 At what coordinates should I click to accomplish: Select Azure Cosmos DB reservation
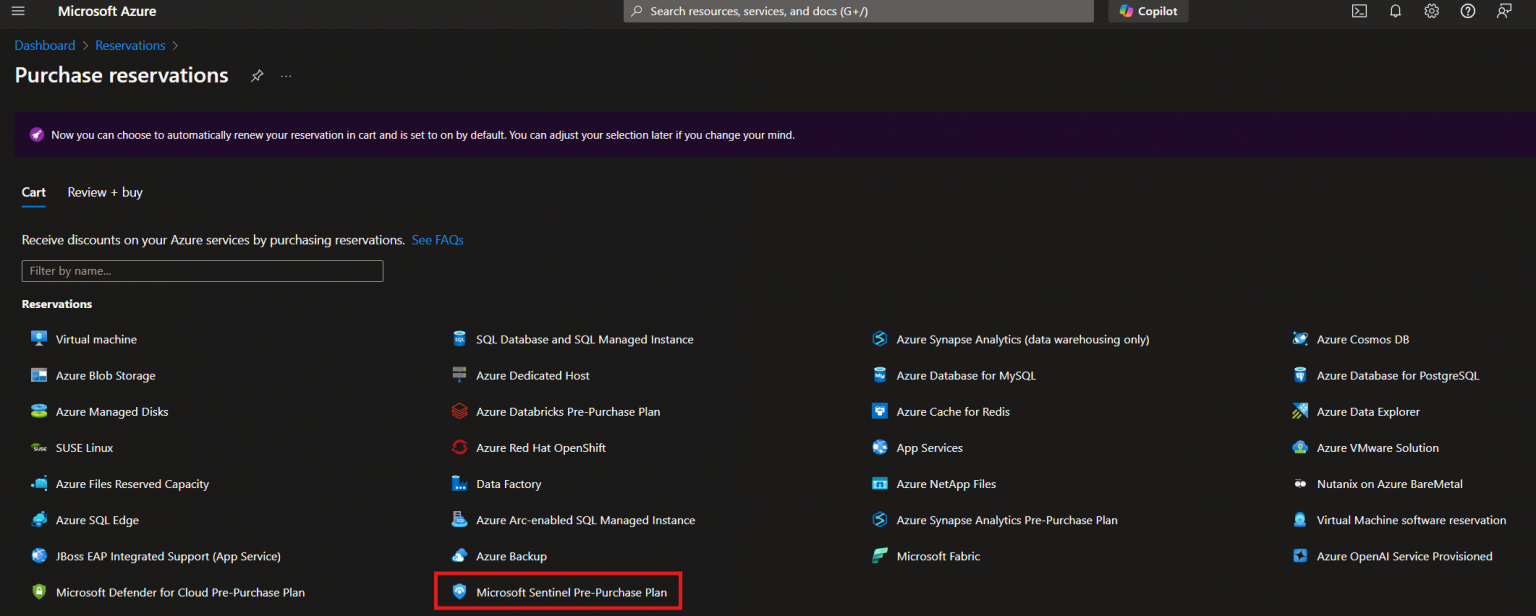[1362, 339]
